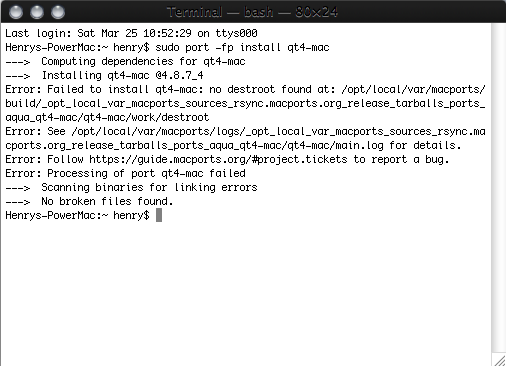
Task: Click the https://guide.macports.org/#project.tickets URL
Action: (218, 159)
